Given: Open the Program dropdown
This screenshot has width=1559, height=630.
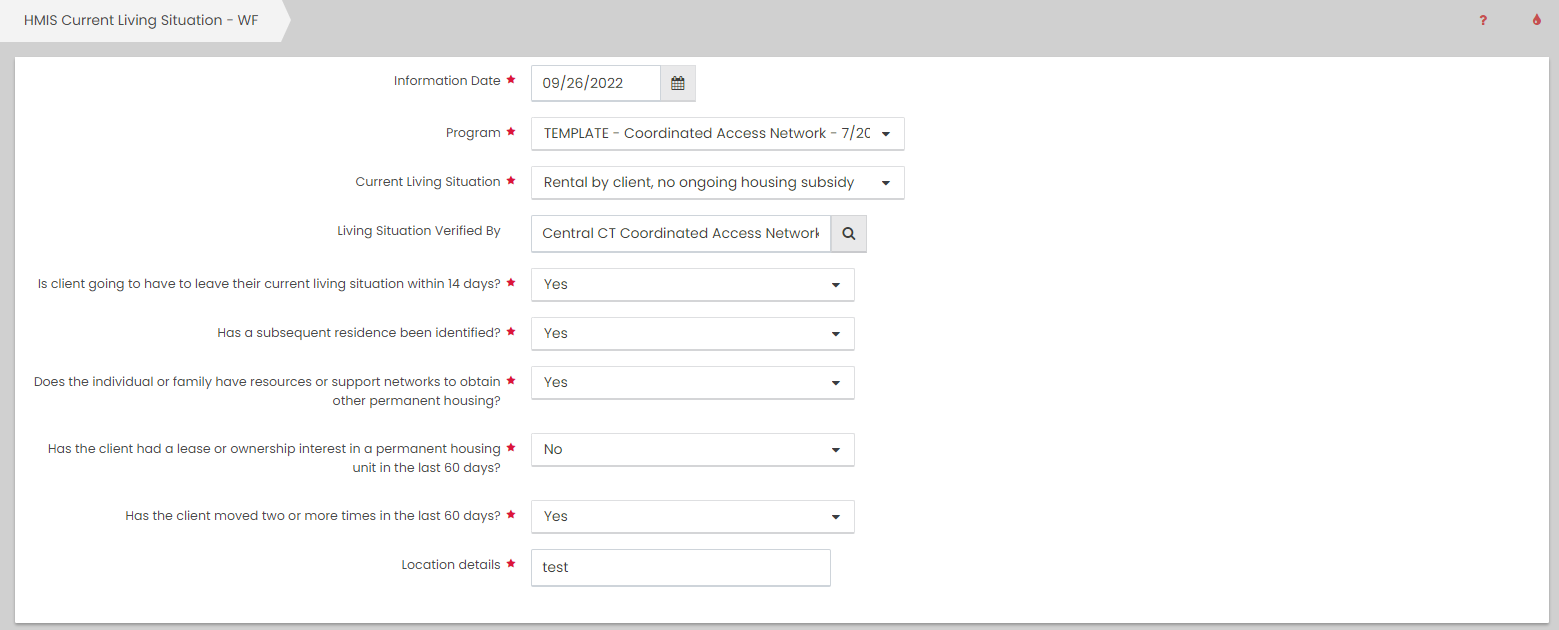Looking at the screenshot, I should pyautogui.click(x=717, y=134).
